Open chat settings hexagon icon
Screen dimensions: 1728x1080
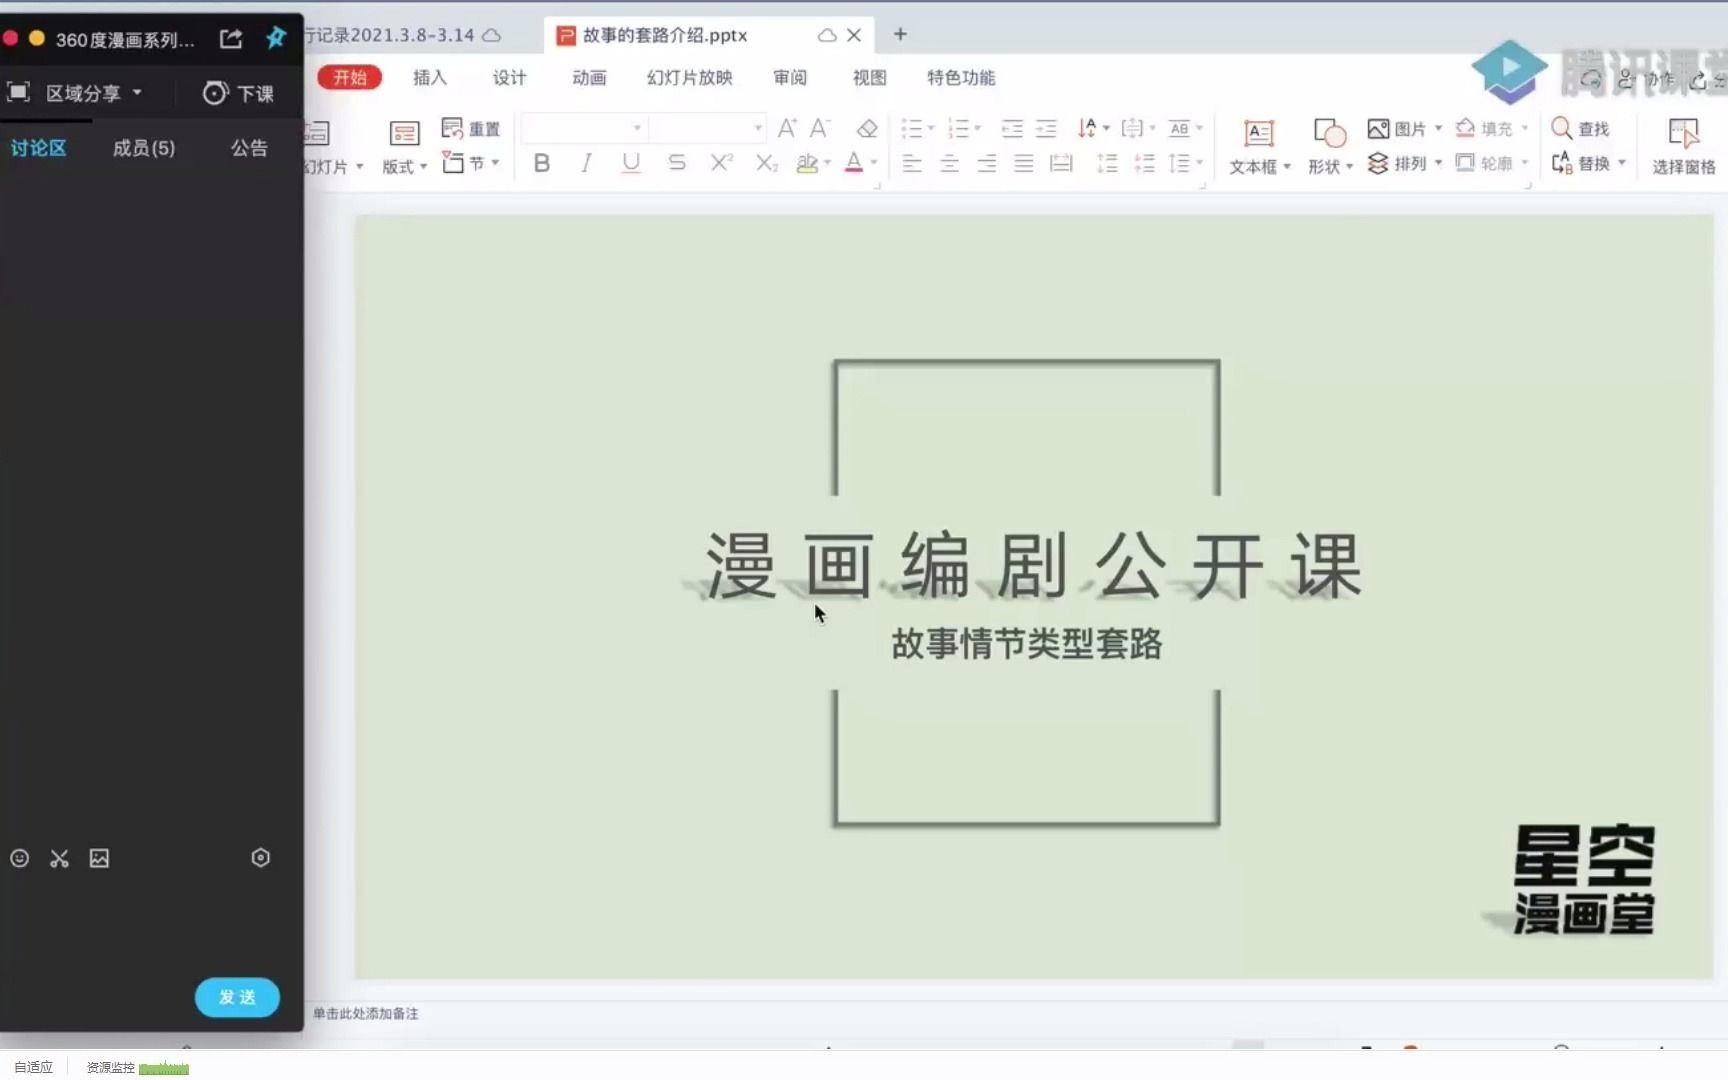260,857
